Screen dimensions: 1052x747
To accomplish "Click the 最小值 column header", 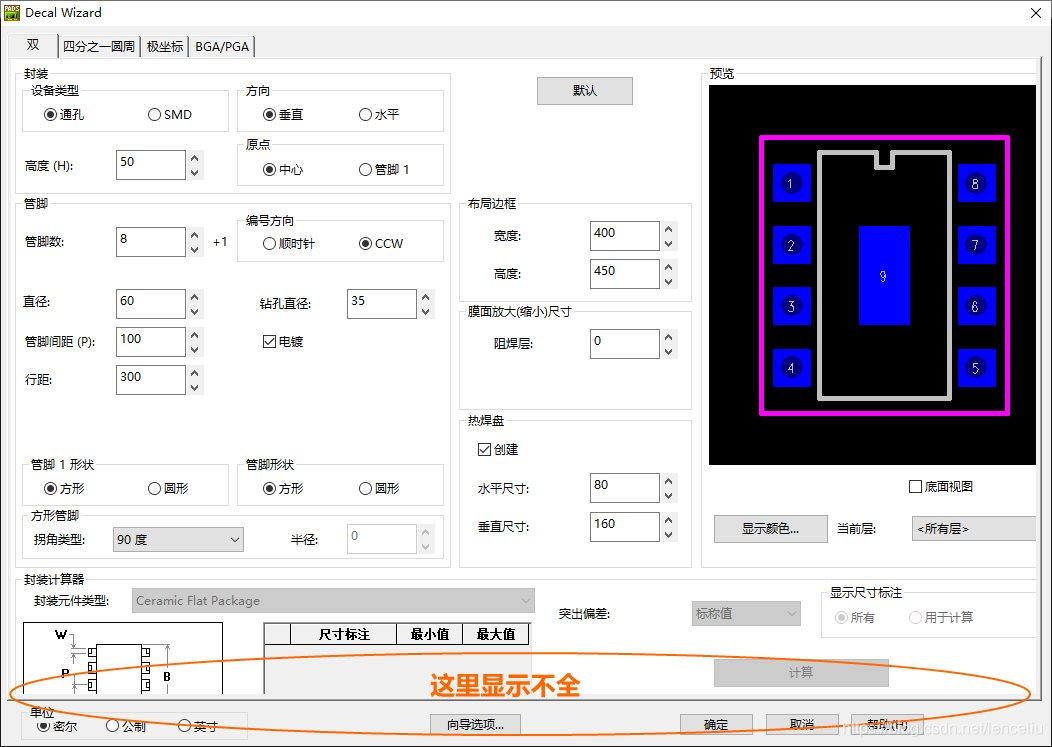I will pyautogui.click(x=430, y=634).
